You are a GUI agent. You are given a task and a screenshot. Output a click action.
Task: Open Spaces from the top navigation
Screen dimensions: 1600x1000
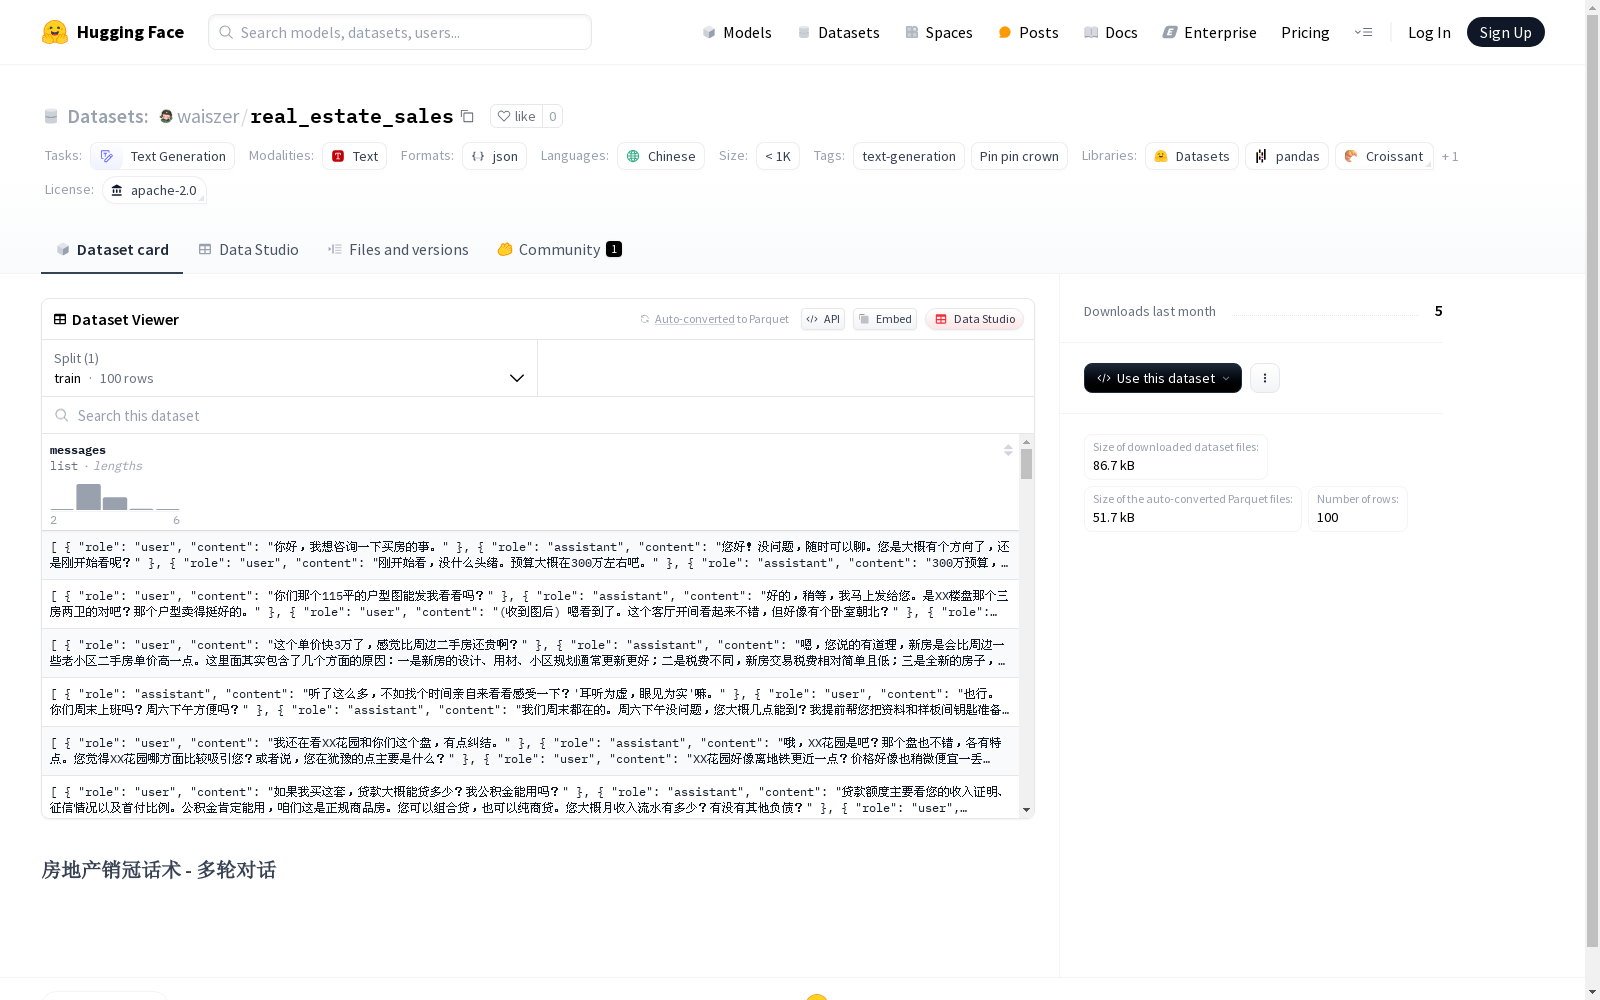(x=939, y=32)
